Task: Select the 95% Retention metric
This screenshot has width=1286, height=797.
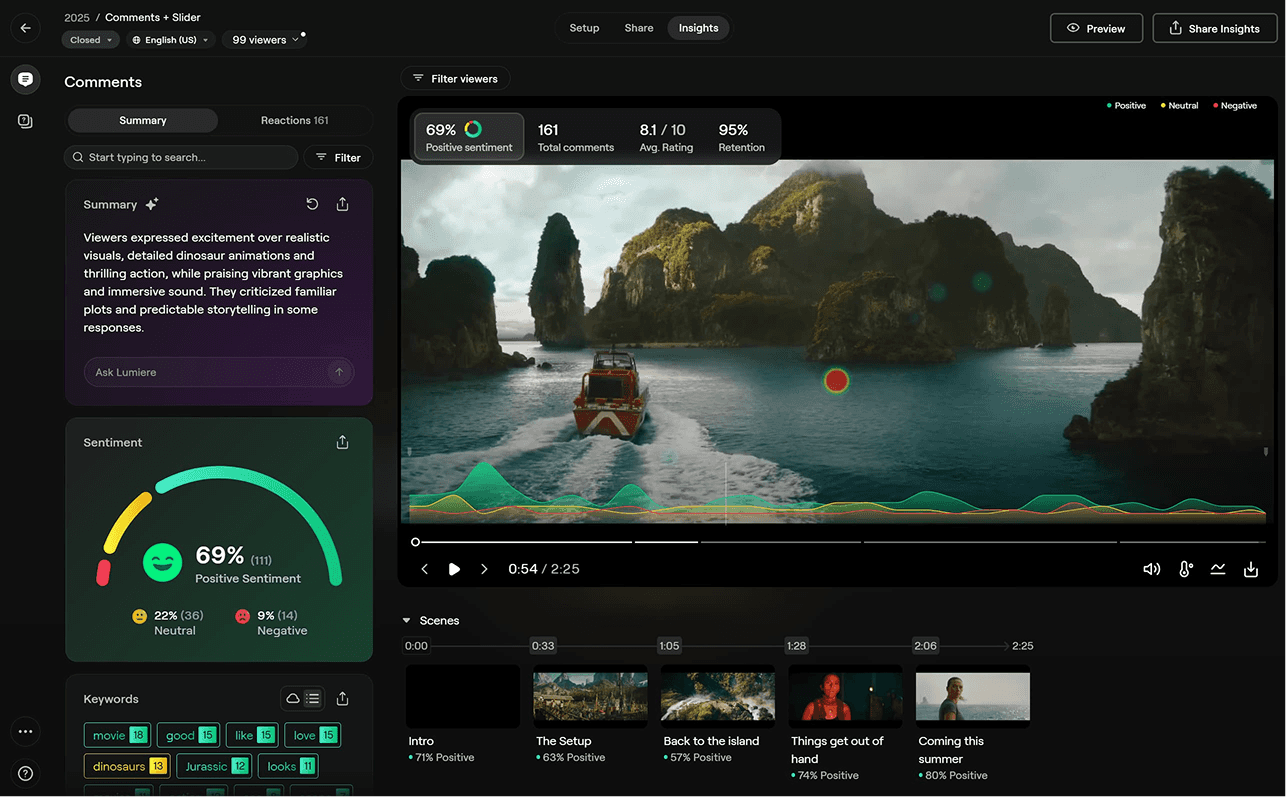Action: [741, 137]
